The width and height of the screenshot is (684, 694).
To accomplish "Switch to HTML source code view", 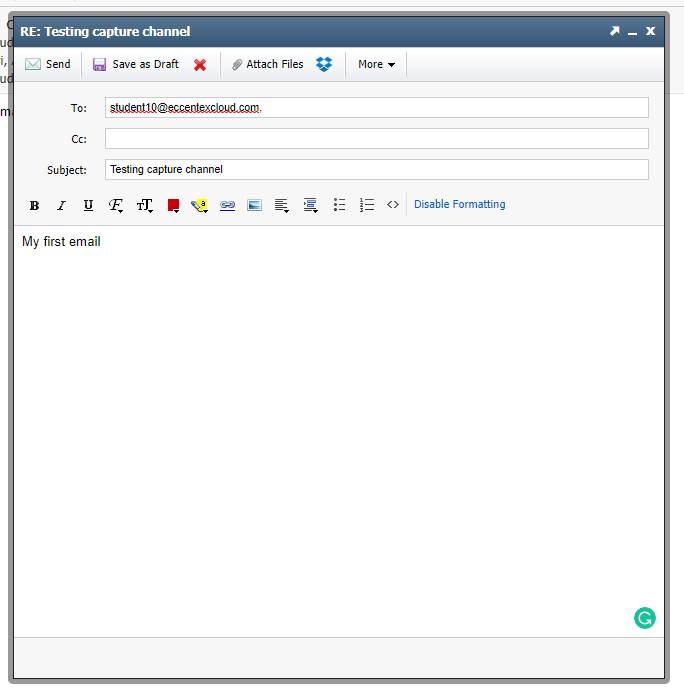I will click(393, 204).
